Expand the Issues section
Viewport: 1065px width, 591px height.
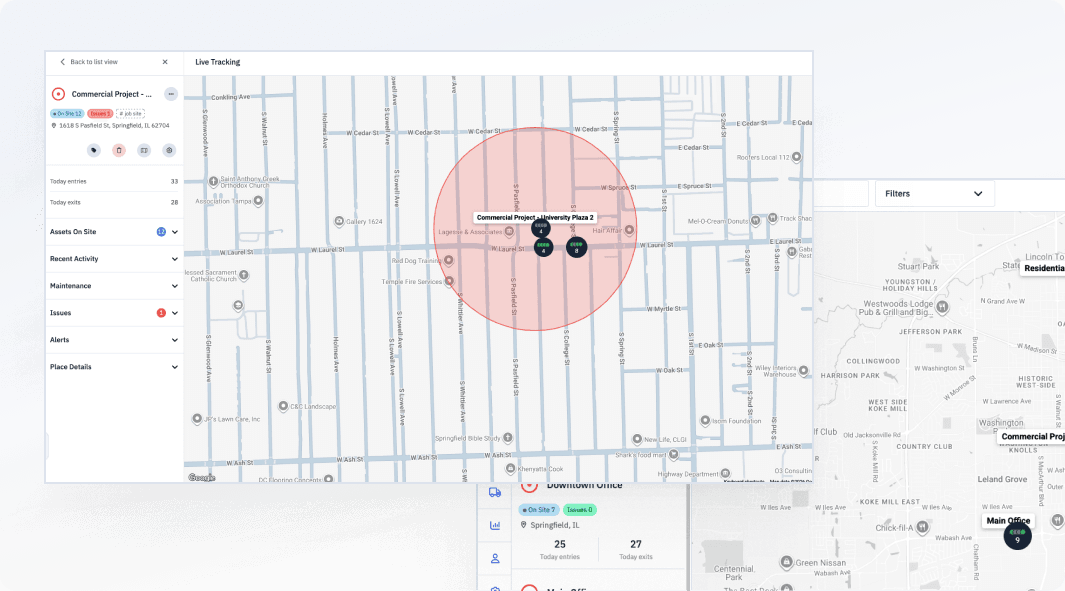click(x=114, y=313)
